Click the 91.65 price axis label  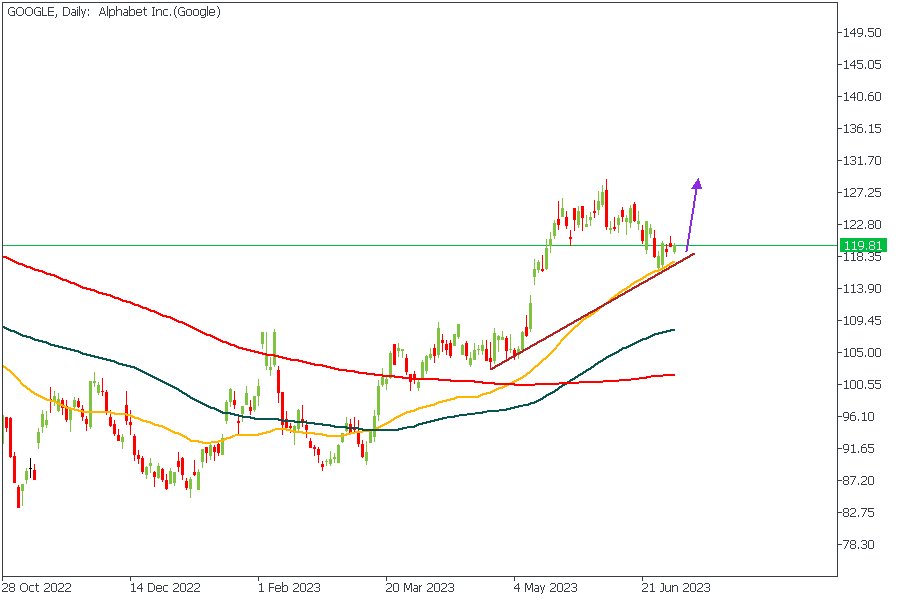(861, 449)
